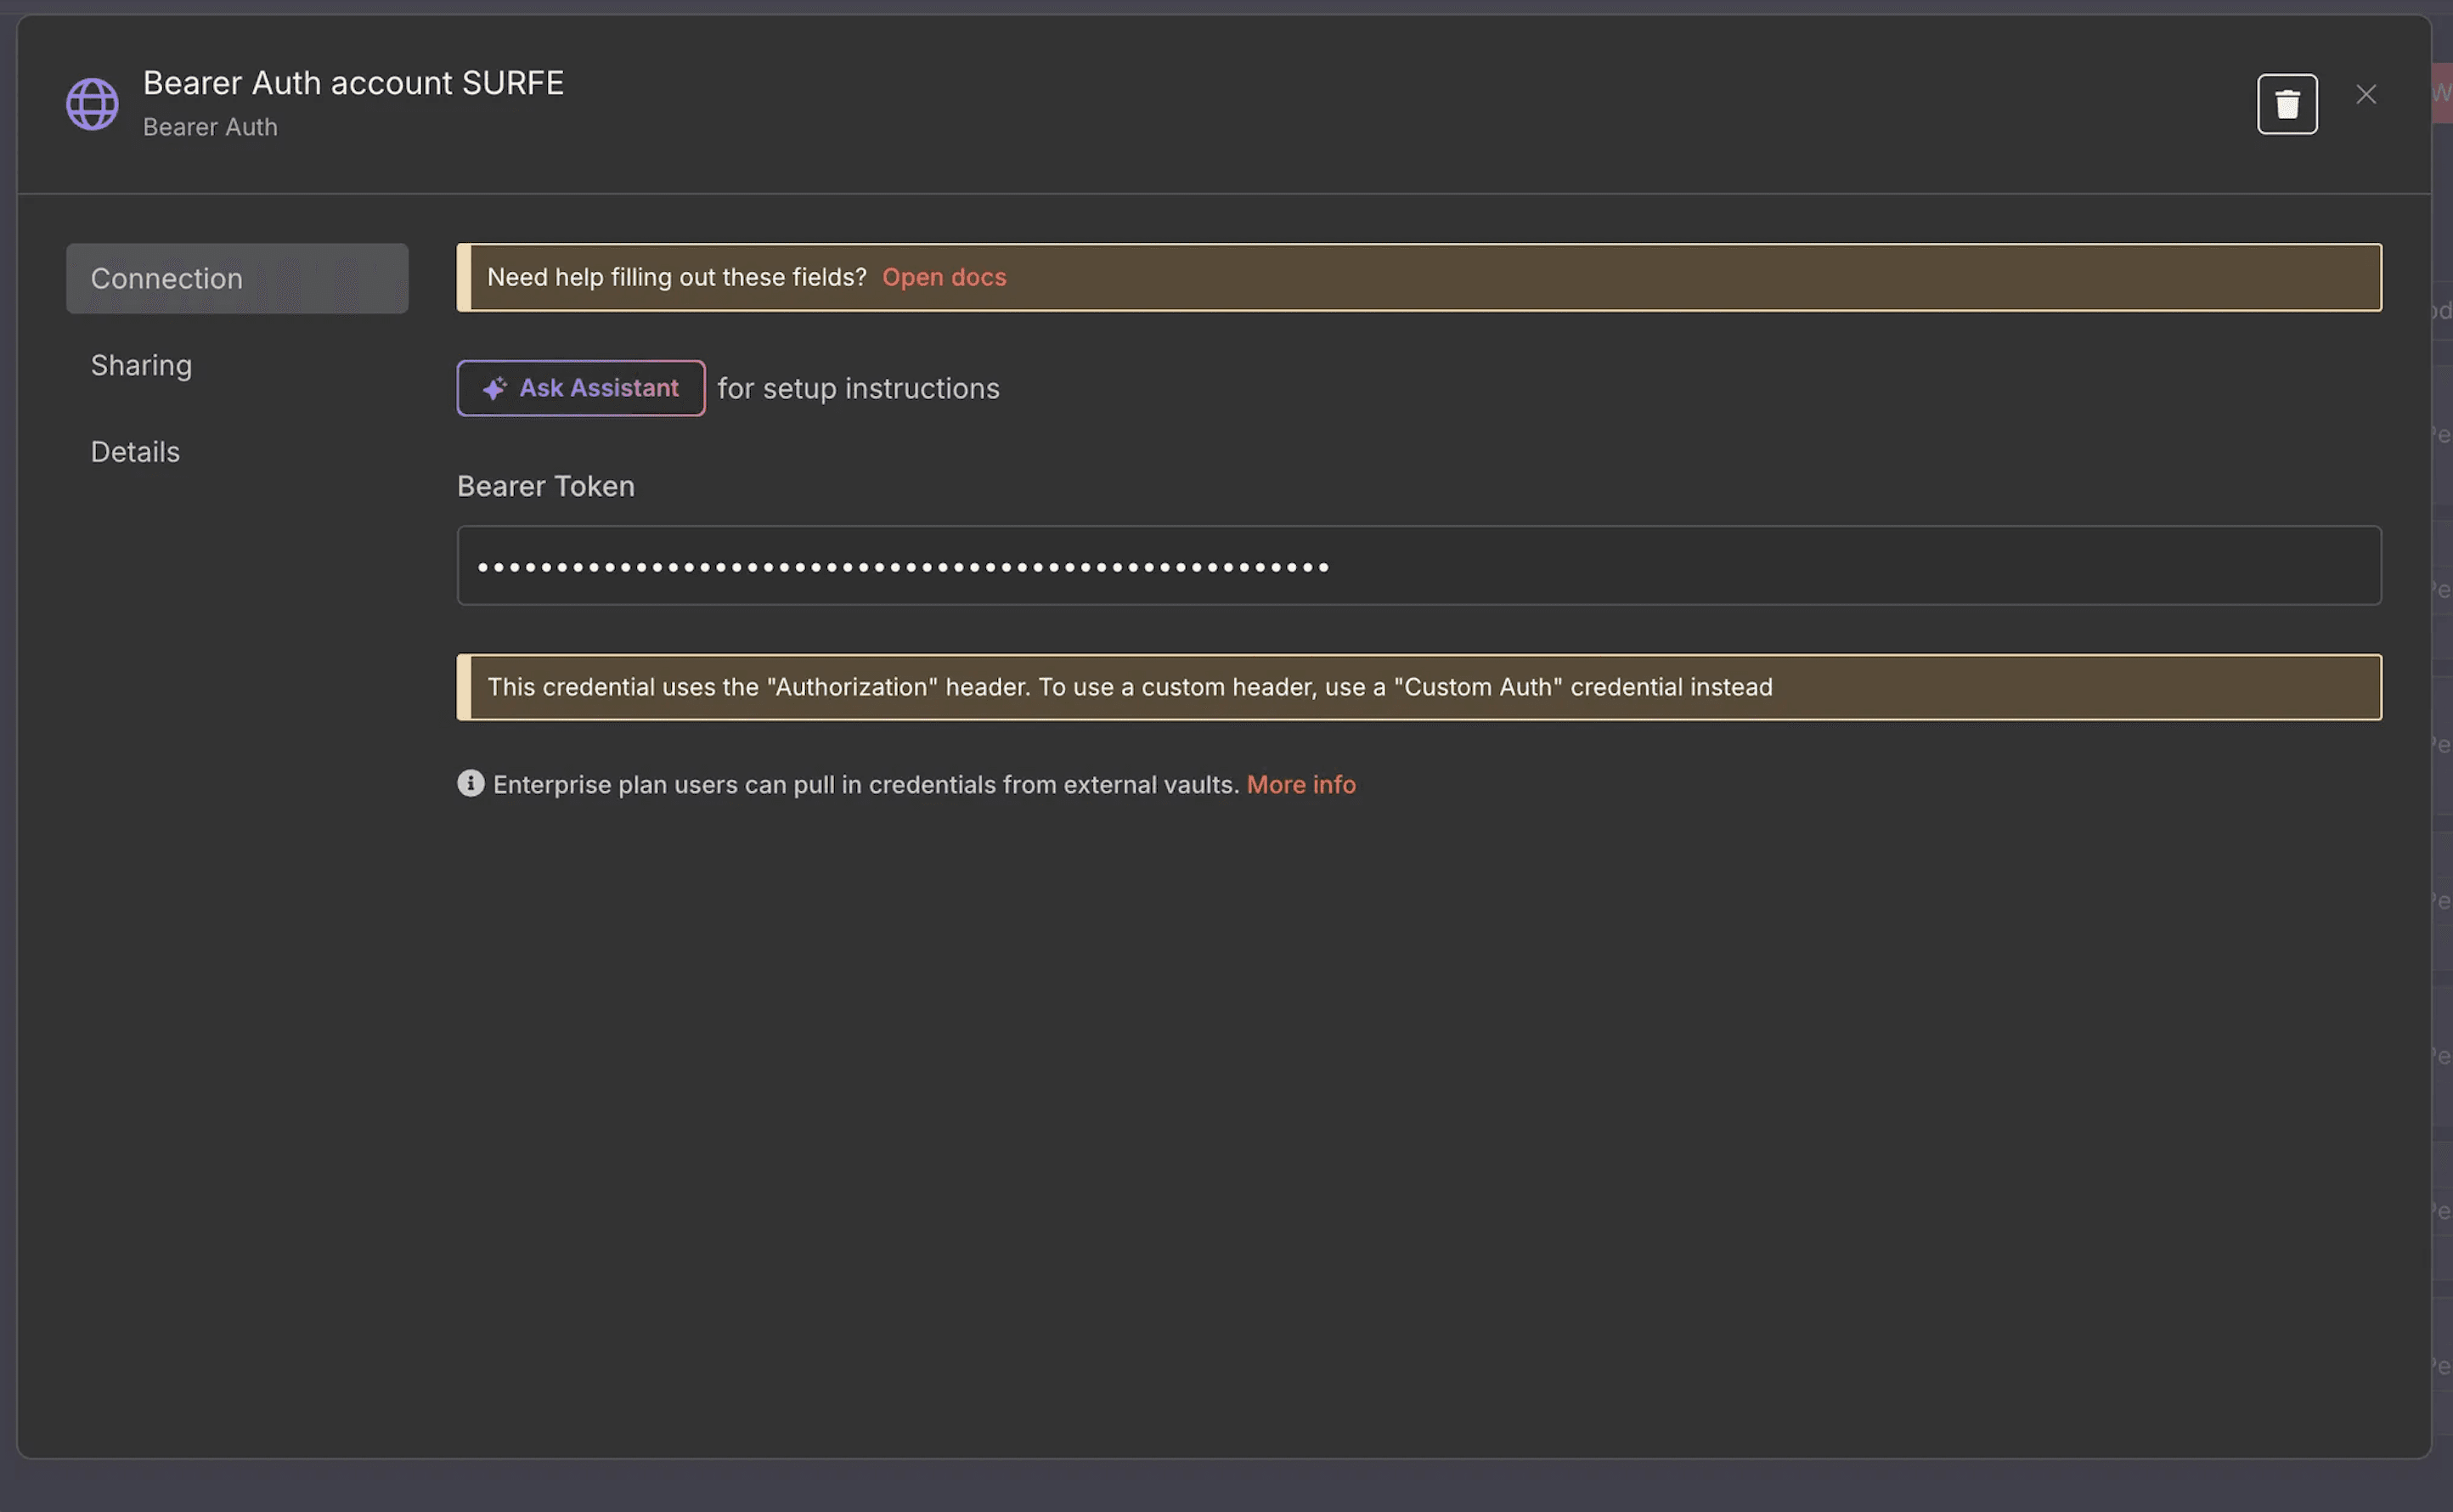Click the globe Bearer Auth icon
This screenshot has height=1512, width=2453.
(92, 104)
